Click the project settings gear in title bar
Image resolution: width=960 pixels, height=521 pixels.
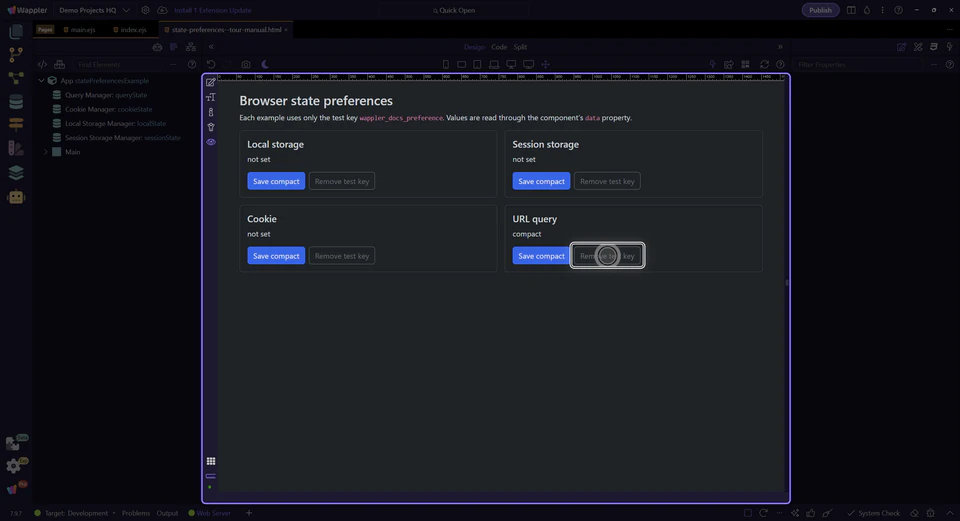click(145, 10)
